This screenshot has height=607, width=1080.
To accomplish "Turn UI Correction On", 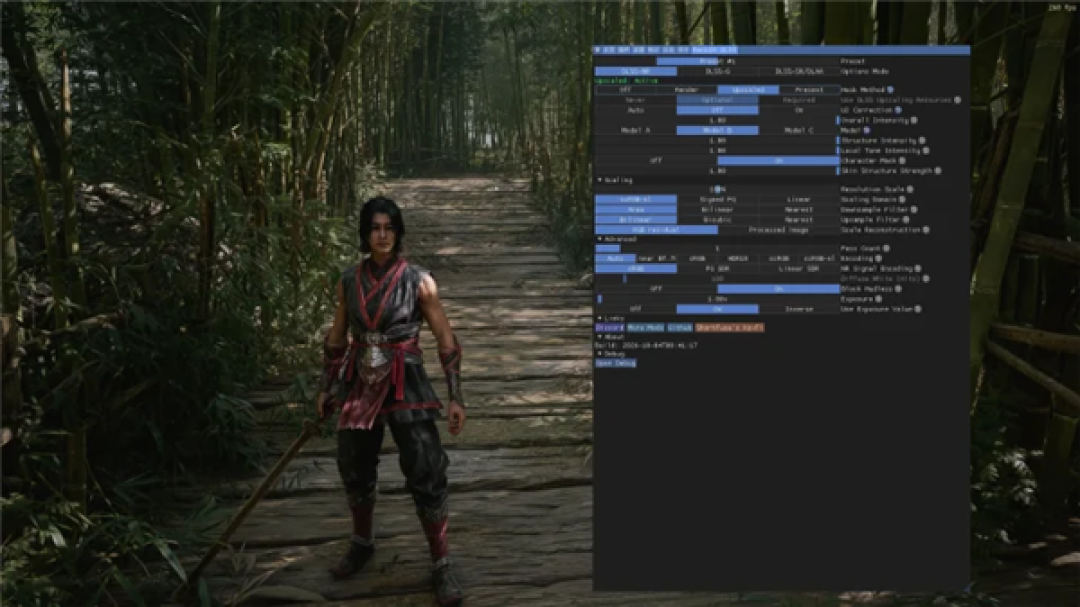I will (x=799, y=110).
